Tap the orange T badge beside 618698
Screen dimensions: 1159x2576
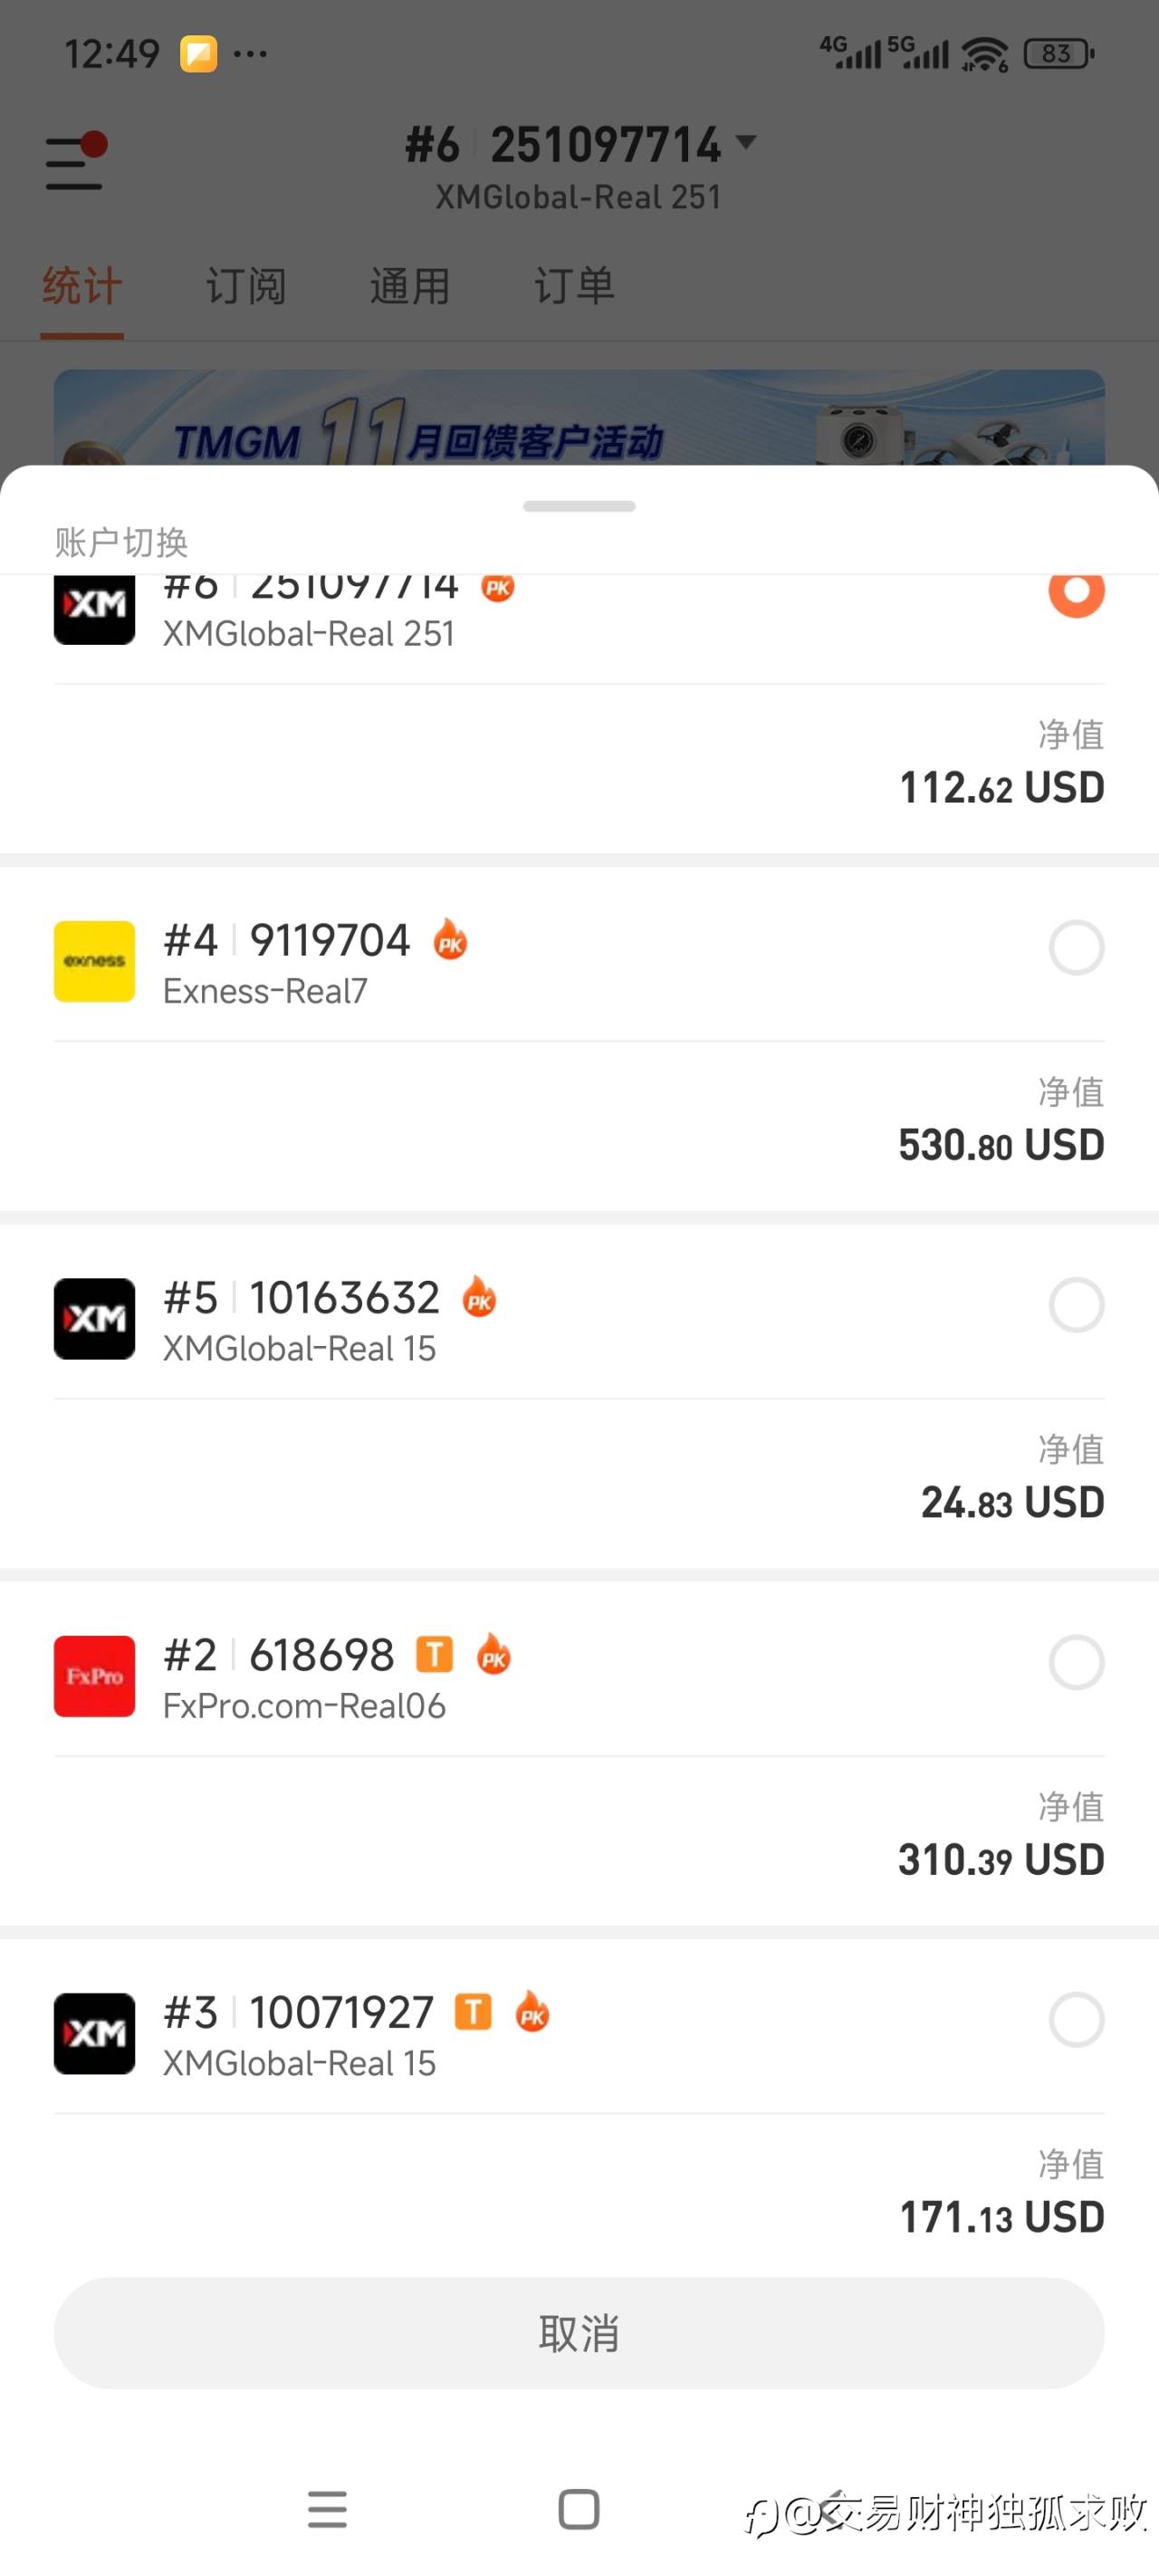pos(434,1654)
